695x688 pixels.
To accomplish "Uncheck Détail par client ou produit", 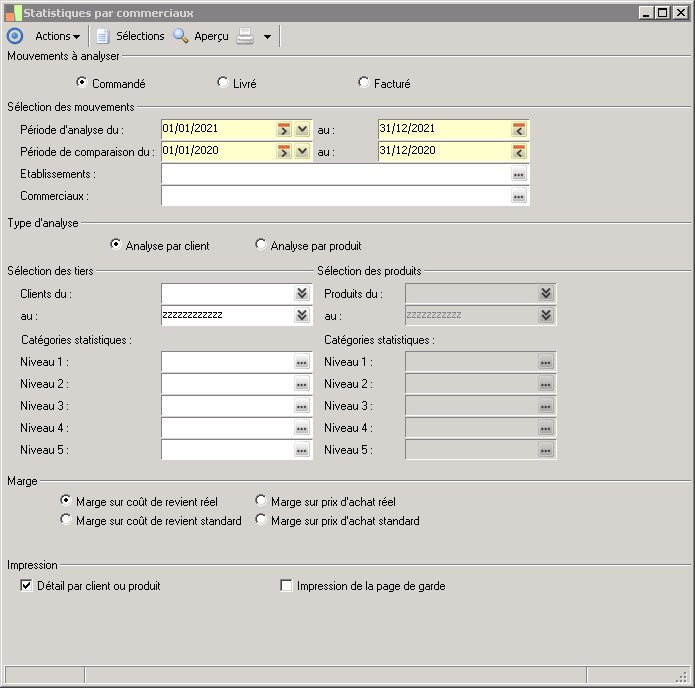I will pyautogui.click(x=26, y=586).
